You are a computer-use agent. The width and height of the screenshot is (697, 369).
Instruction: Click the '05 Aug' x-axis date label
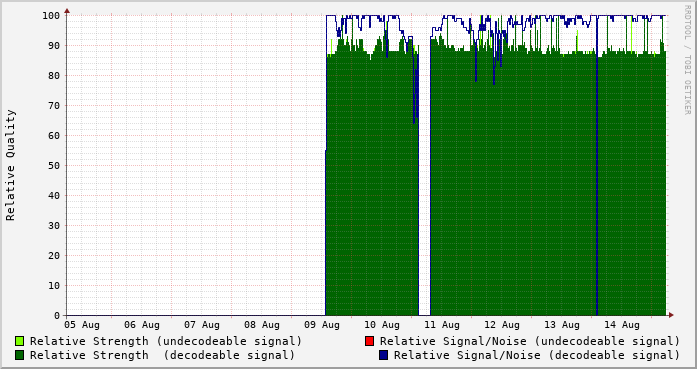[x=82, y=325]
